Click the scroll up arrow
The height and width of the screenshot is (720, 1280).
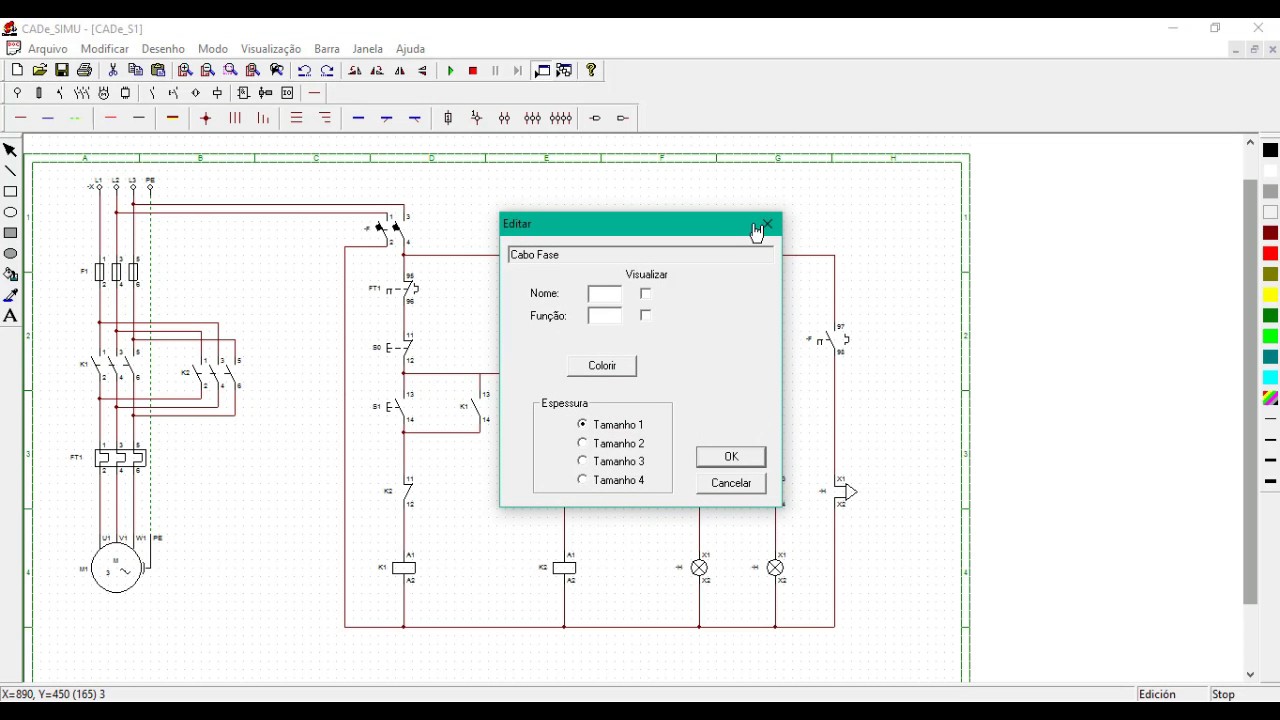(1250, 143)
